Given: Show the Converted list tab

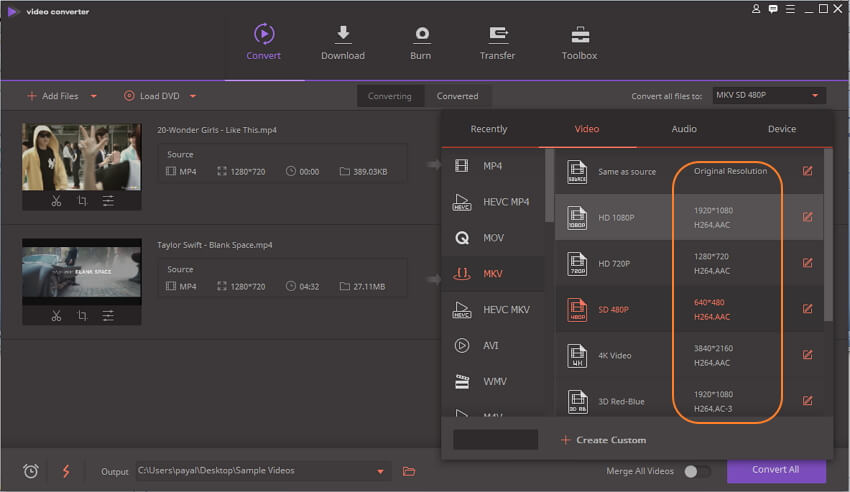Looking at the screenshot, I should (458, 96).
